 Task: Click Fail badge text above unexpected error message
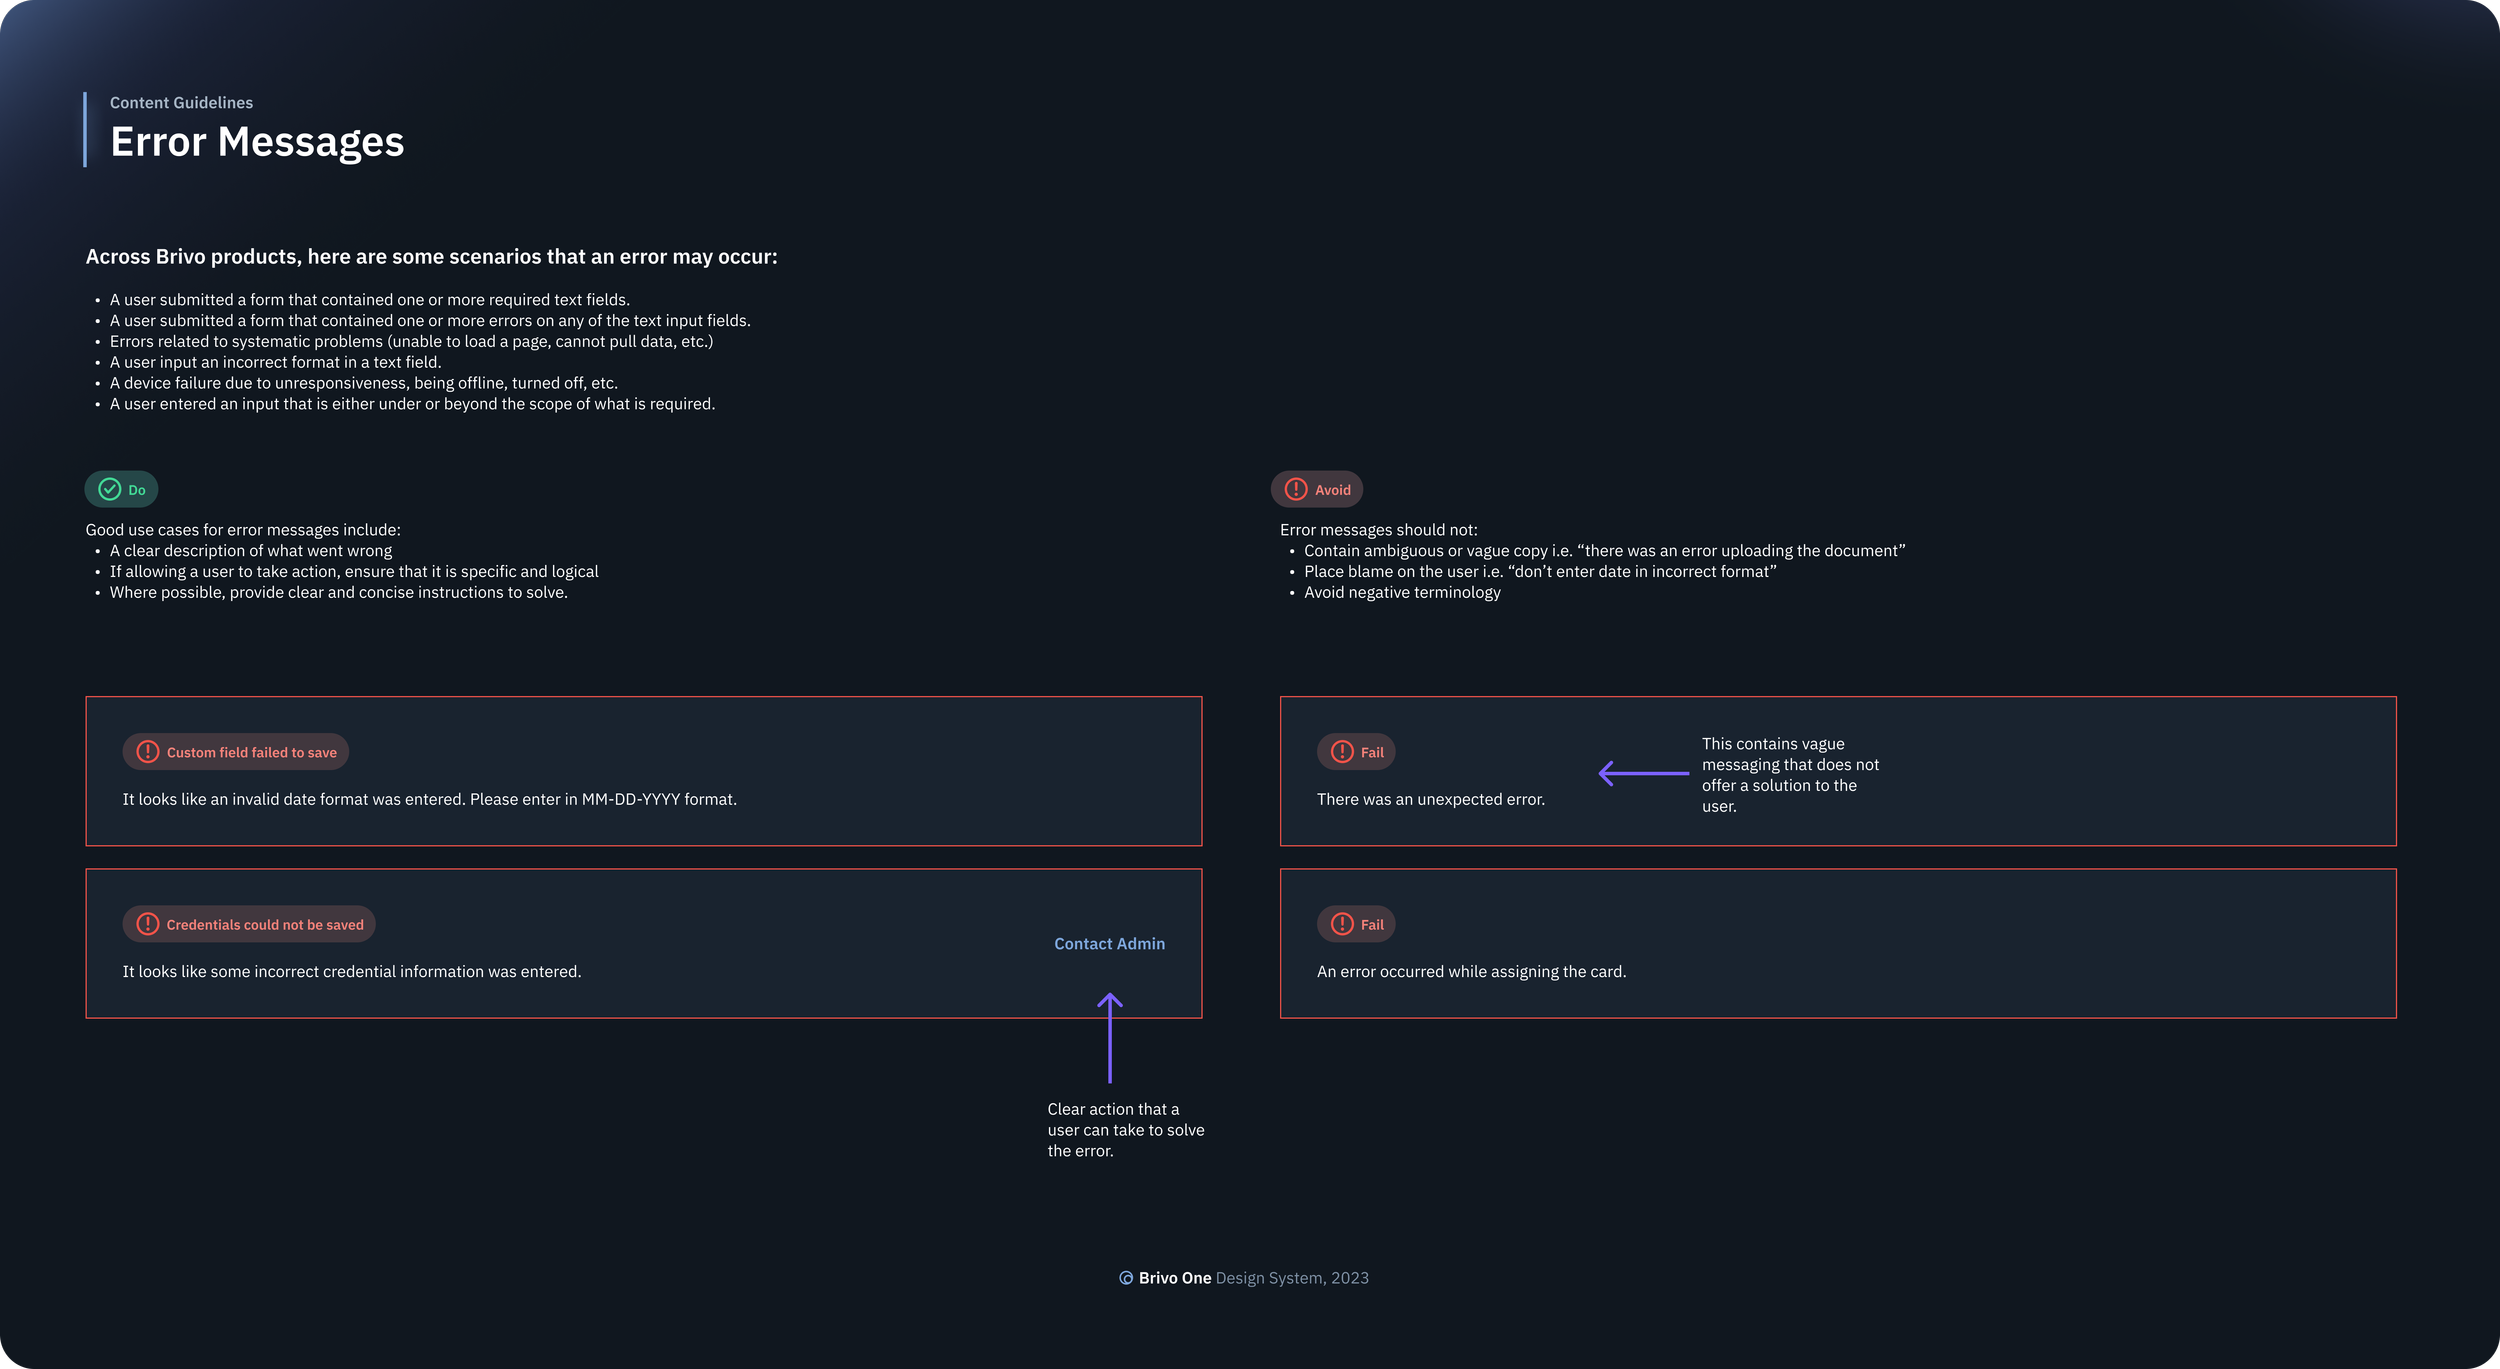1372,752
